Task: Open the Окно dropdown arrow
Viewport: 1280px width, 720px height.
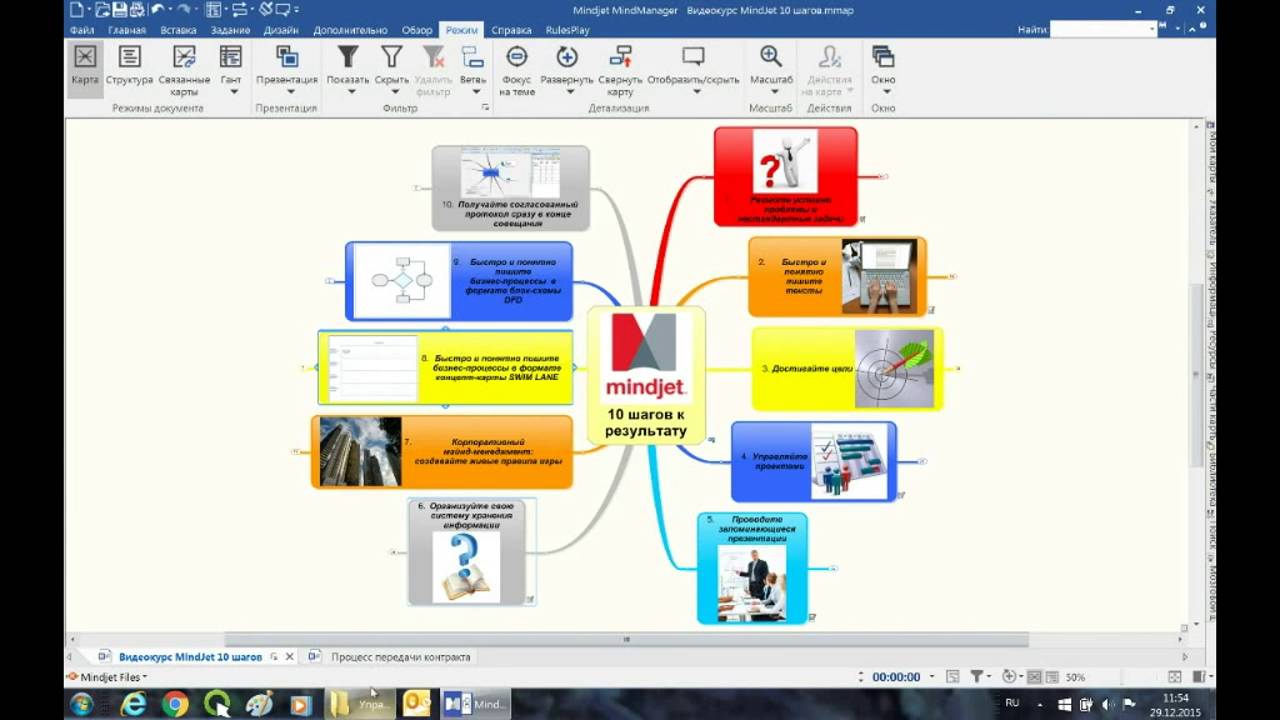Action: coord(886,92)
